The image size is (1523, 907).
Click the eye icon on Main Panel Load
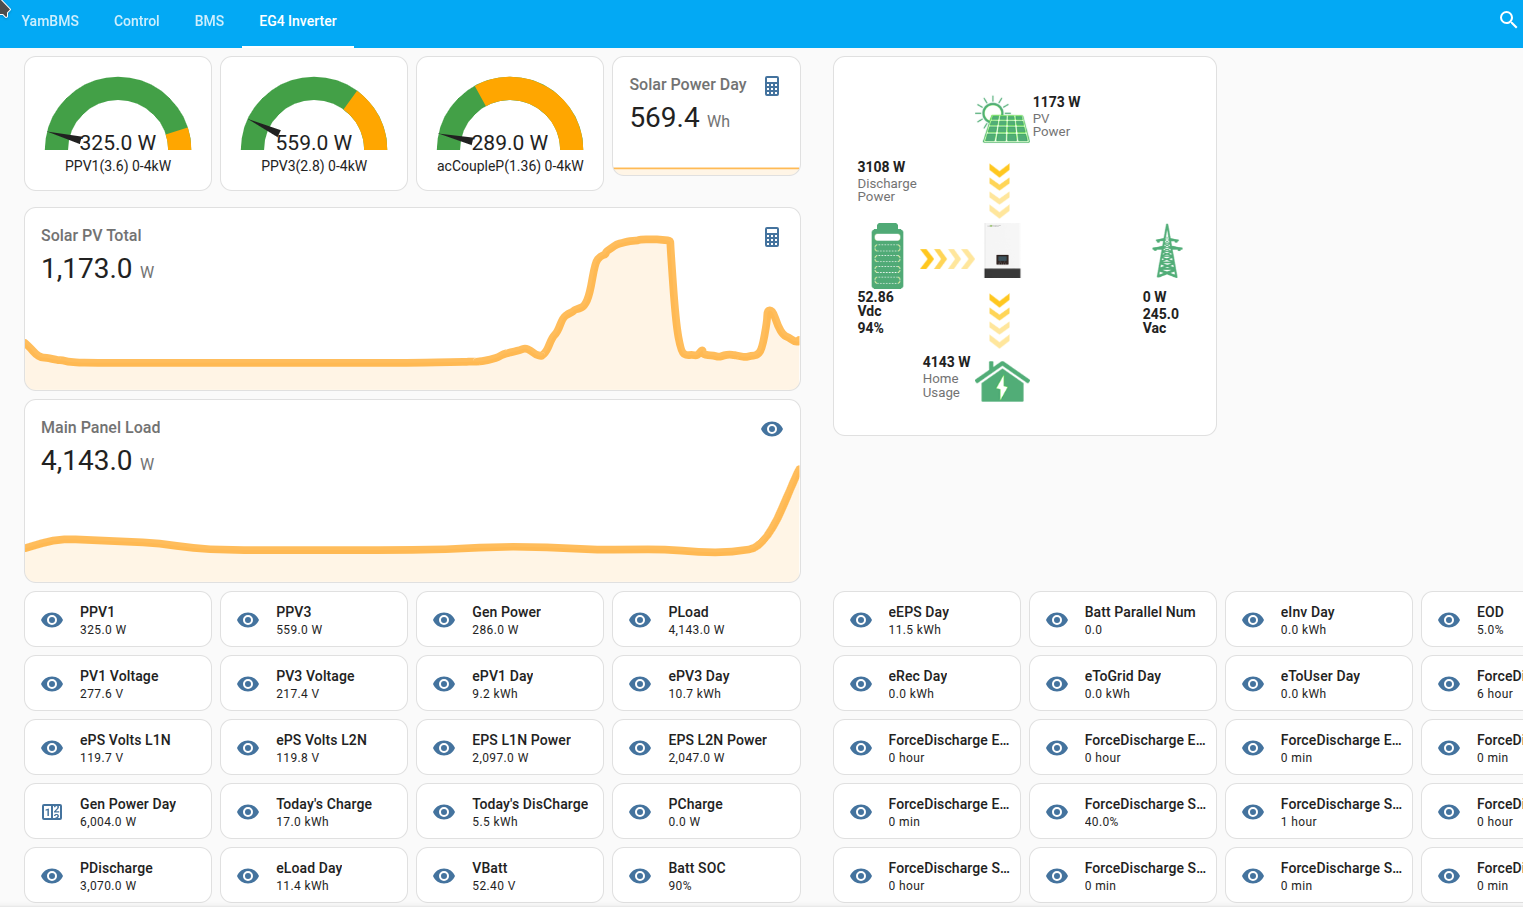[x=771, y=429]
